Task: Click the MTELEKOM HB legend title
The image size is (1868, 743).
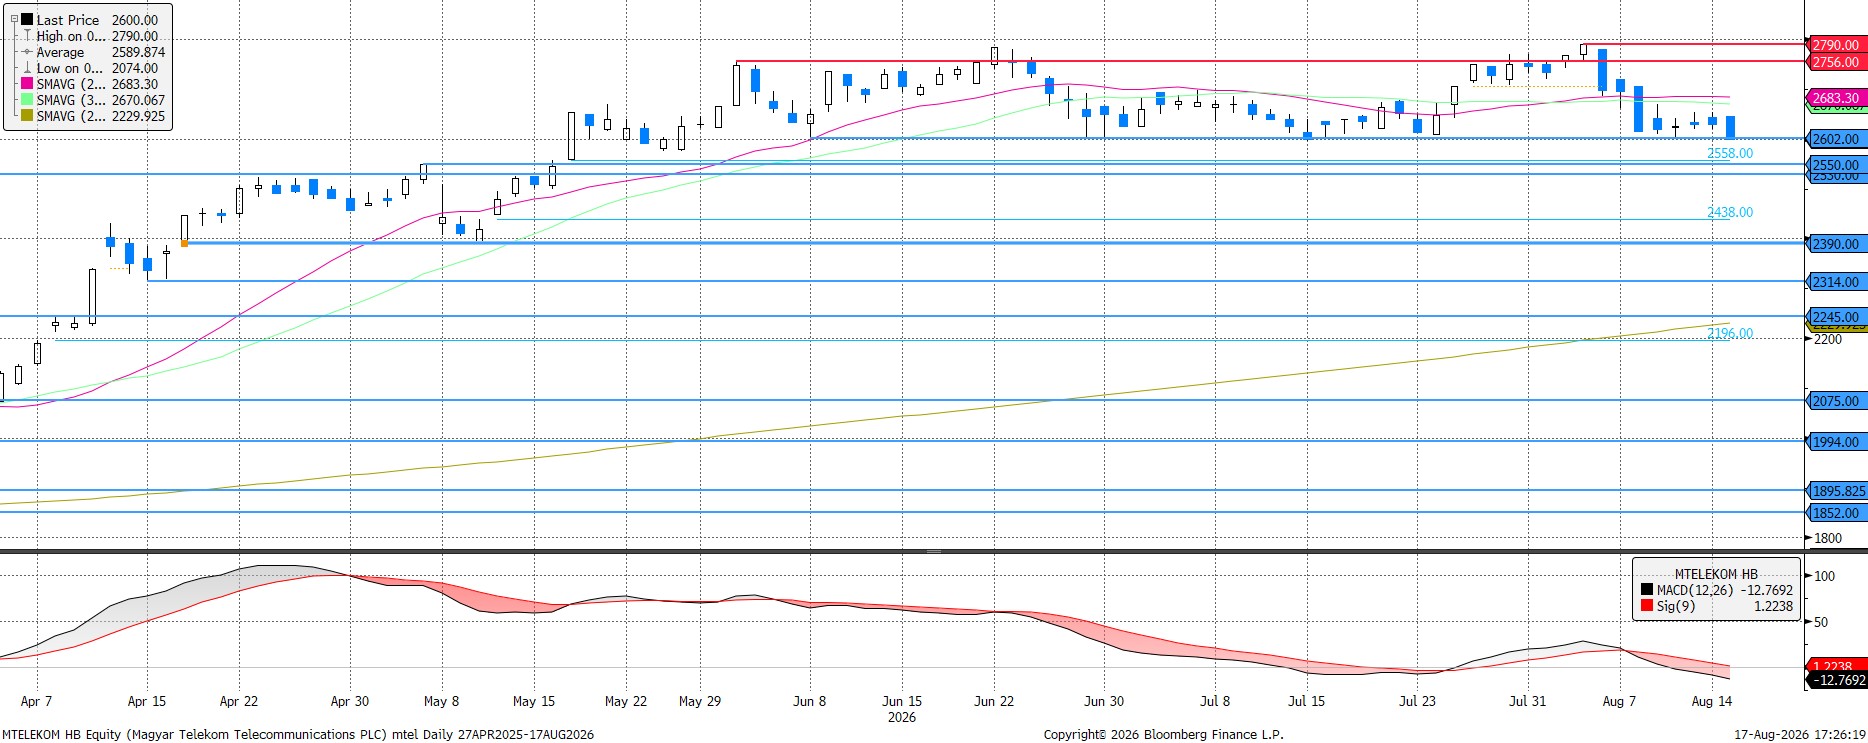Action: coord(1716,574)
